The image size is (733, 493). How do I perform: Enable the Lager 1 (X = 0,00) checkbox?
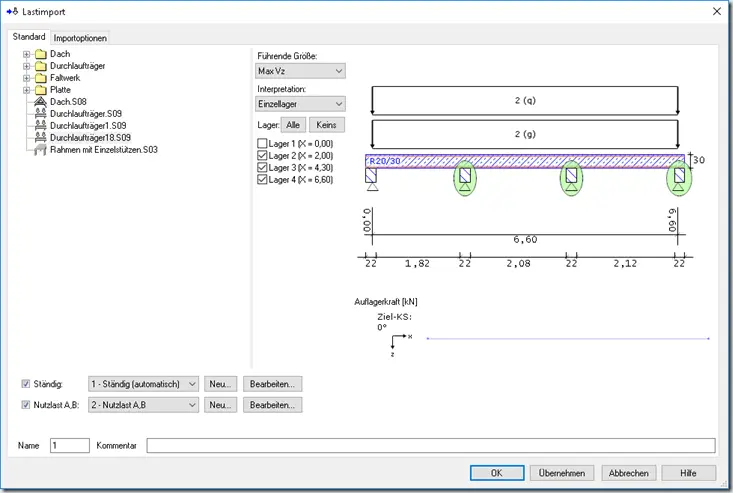(x=262, y=143)
